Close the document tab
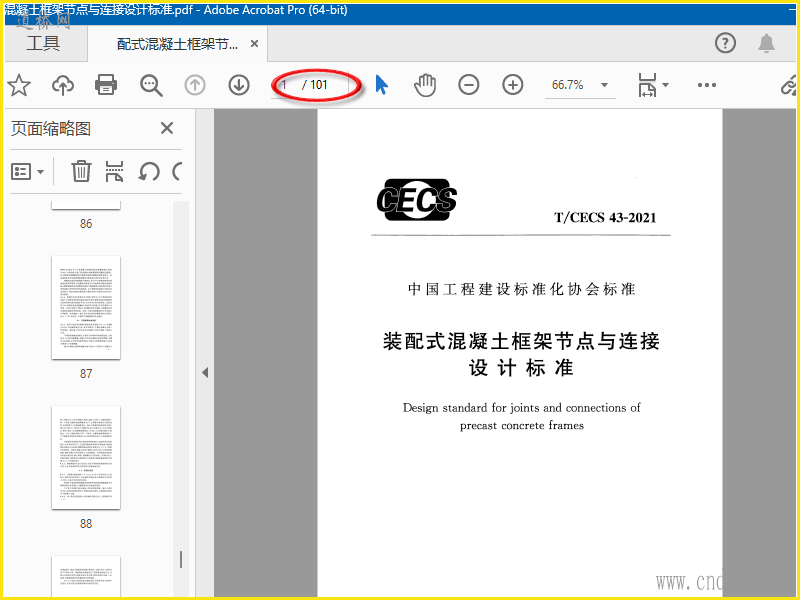 tap(254, 44)
